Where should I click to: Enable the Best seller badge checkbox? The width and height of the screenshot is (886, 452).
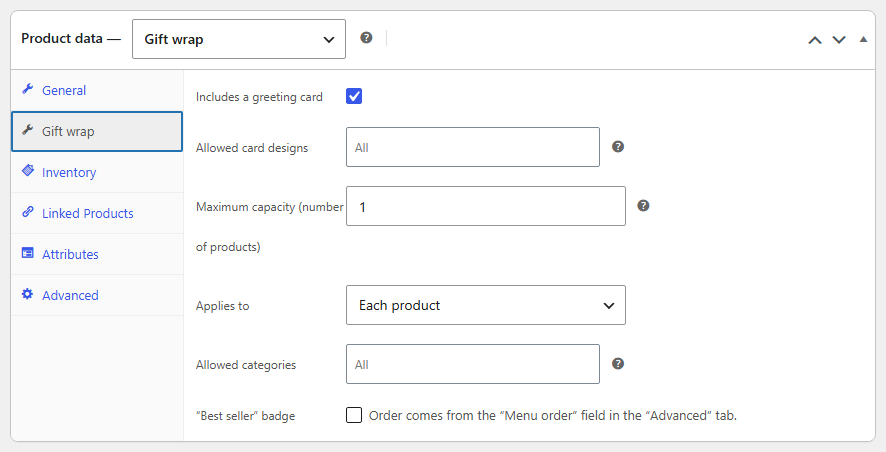354,415
